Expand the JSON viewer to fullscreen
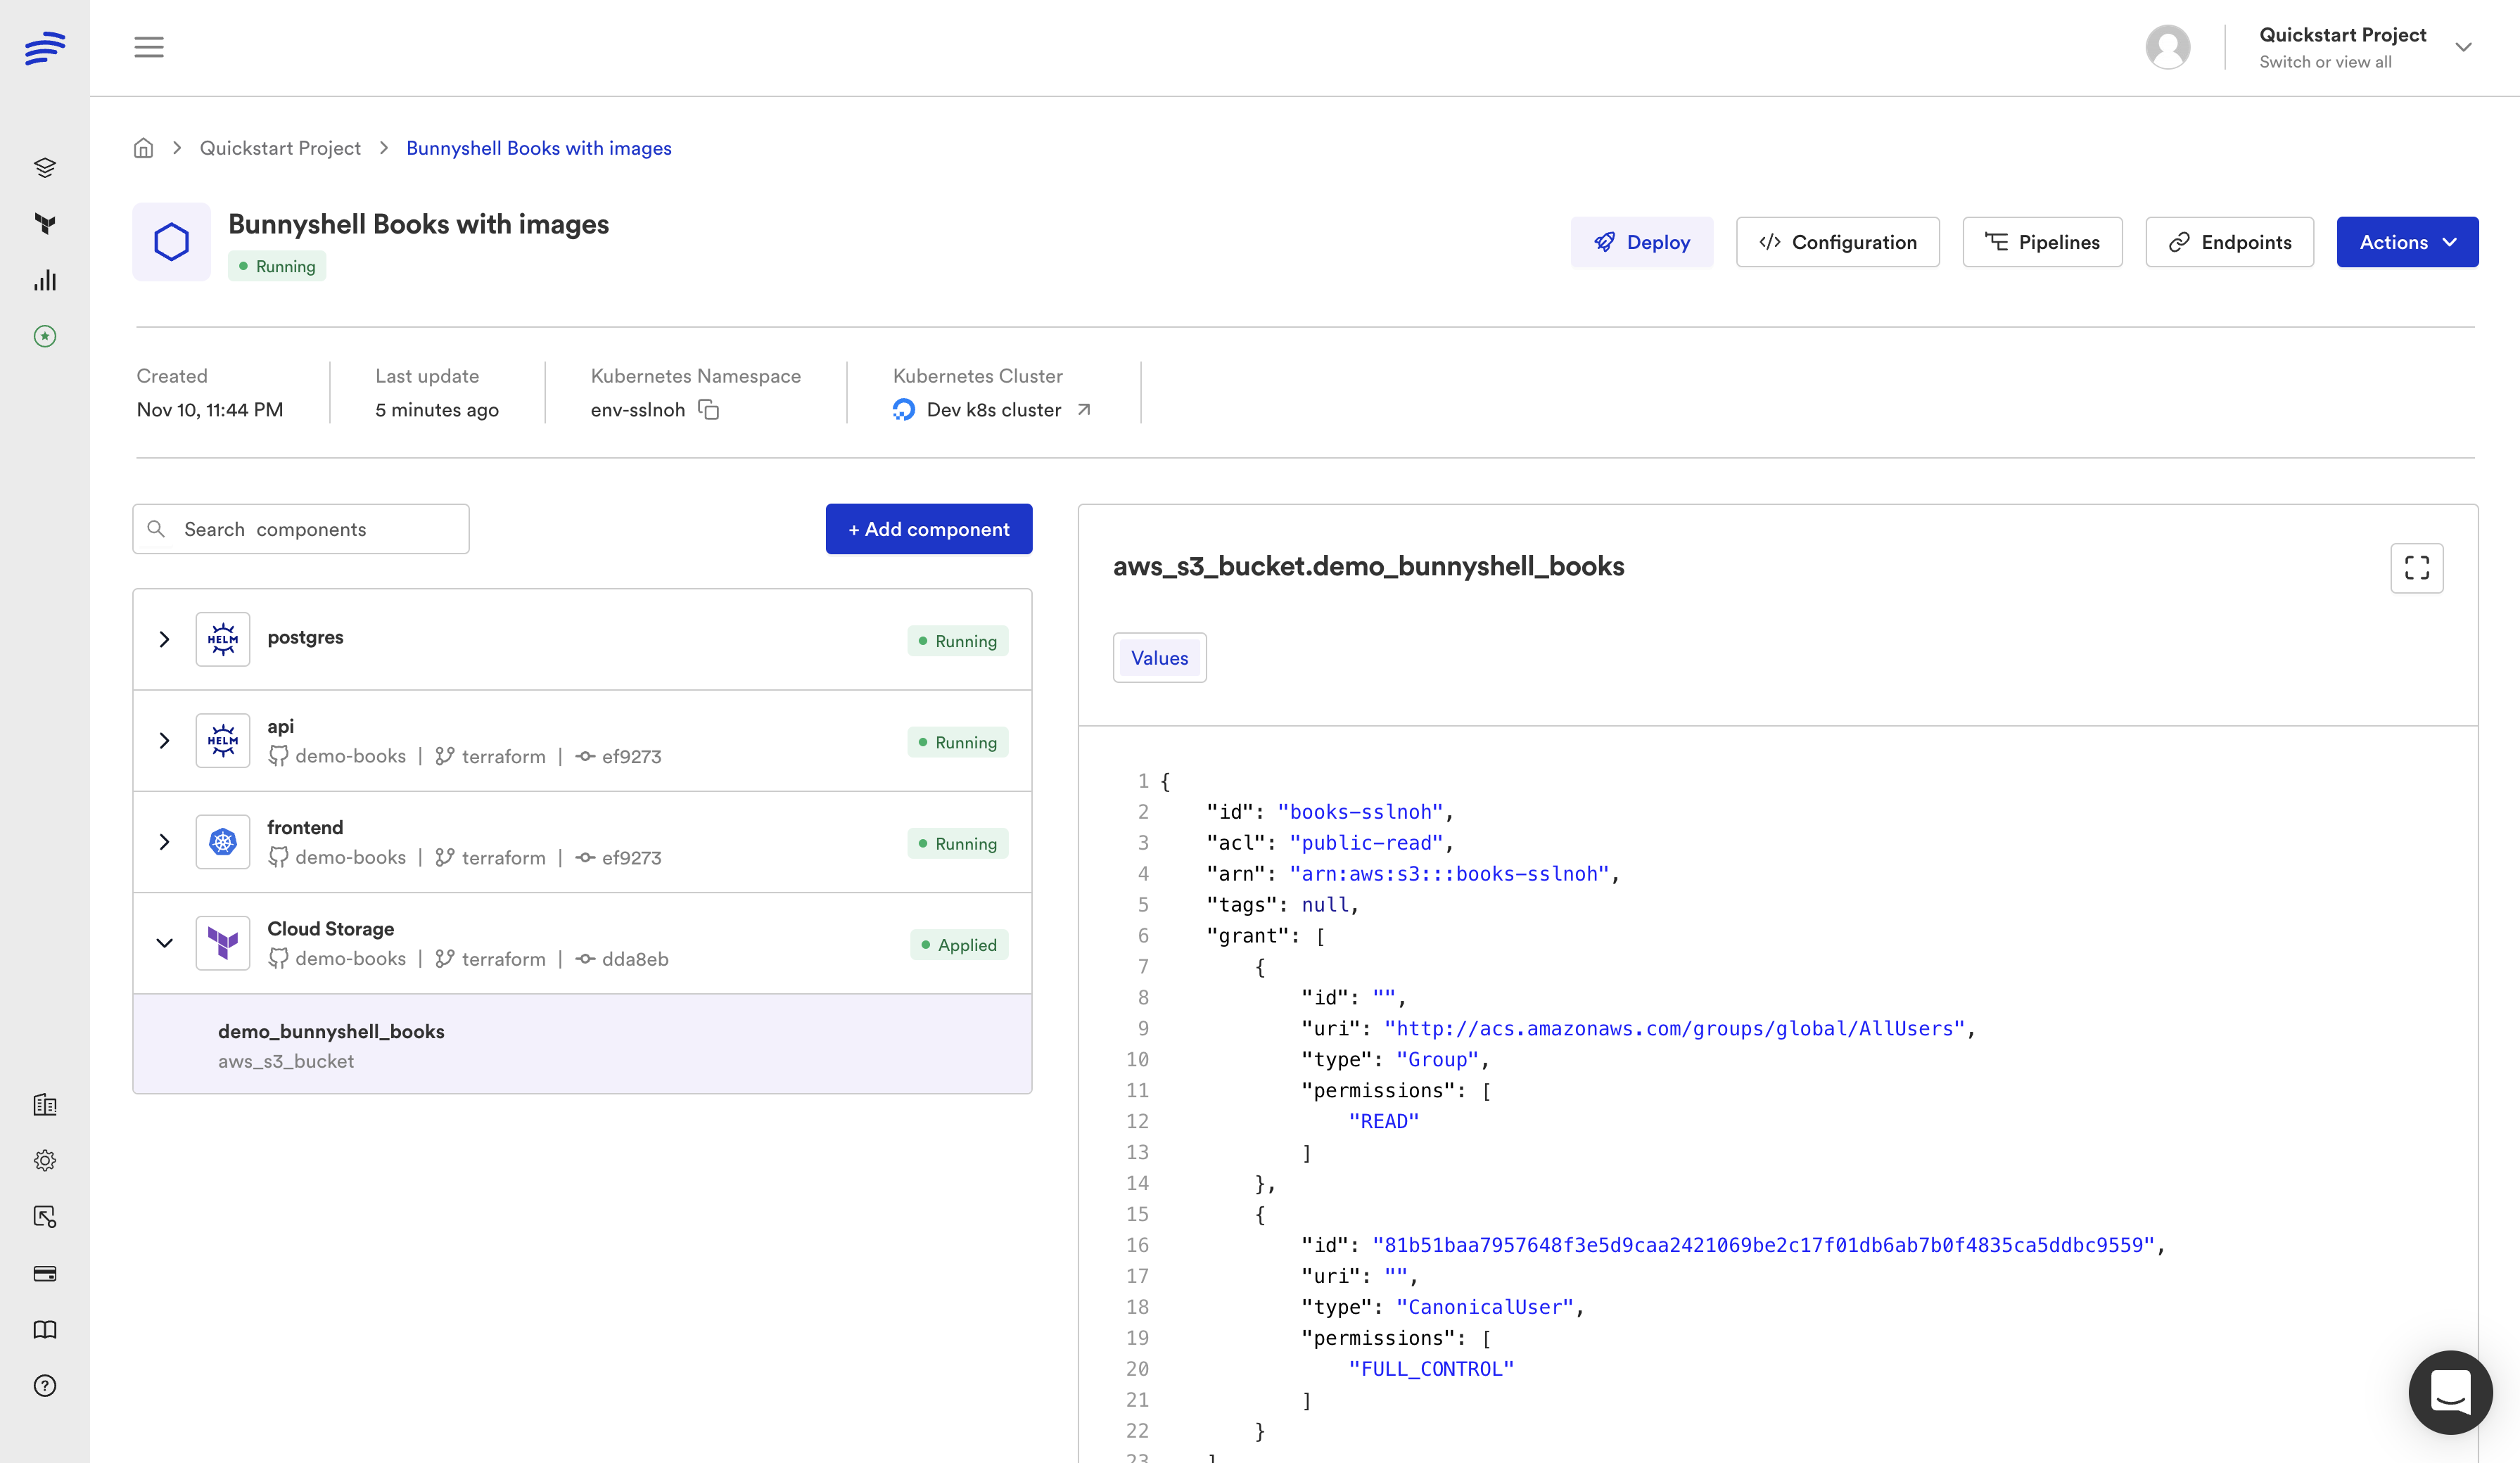The image size is (2520, 1463). coord(2417,568)
